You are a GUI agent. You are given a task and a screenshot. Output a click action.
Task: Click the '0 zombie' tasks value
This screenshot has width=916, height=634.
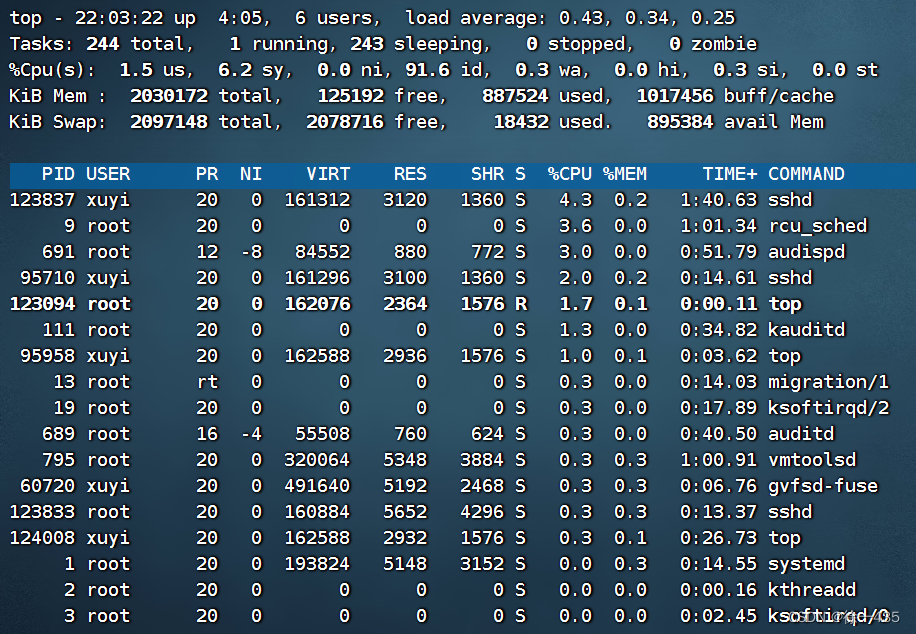pos(713,44)
